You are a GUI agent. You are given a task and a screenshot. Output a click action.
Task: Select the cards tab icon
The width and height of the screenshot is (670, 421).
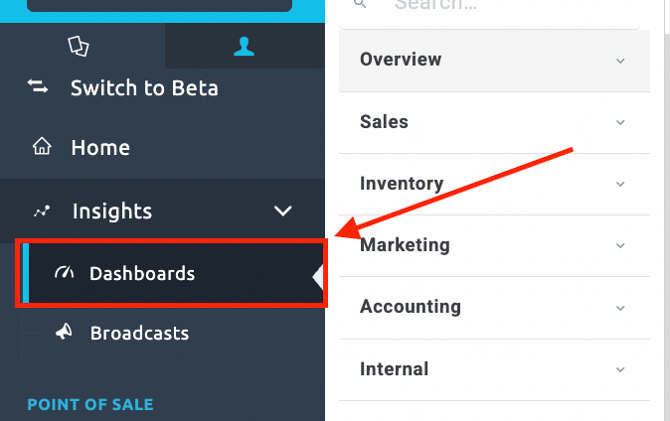(x=77, y=46)
